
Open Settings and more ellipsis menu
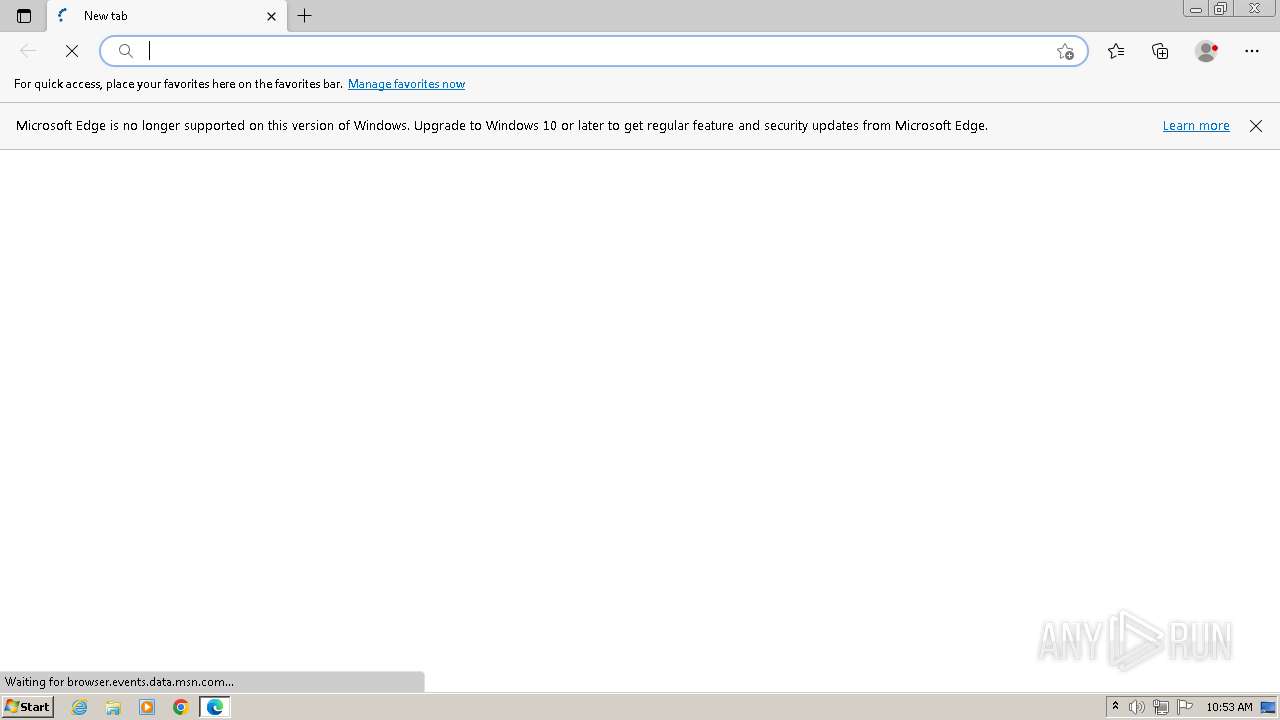[1252, 51]
